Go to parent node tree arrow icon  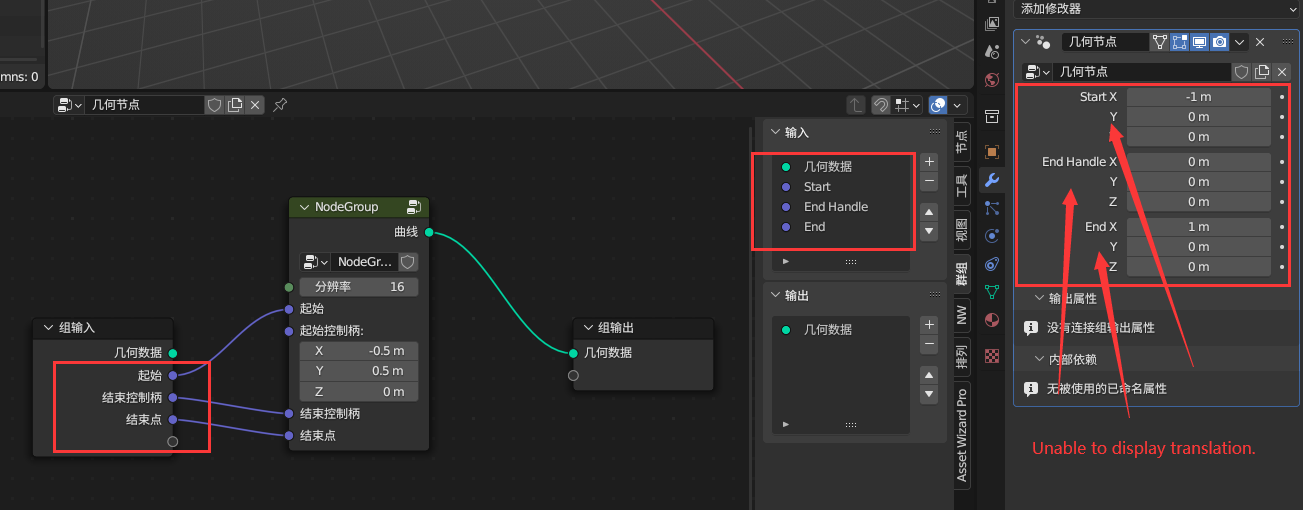[x=856, y=104]
